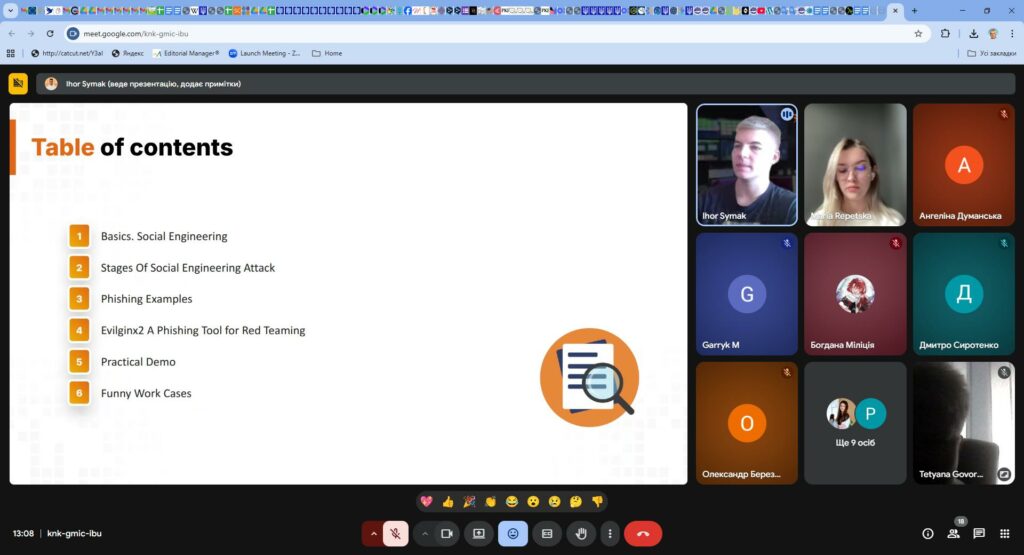
Task: Open the tile showing 9 more people
Action: point(855,422)
